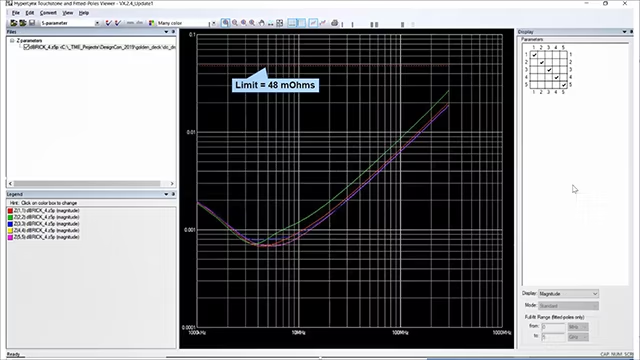Click the red graph icon before printer
The image size is (640, 360).
click(322, 23)
